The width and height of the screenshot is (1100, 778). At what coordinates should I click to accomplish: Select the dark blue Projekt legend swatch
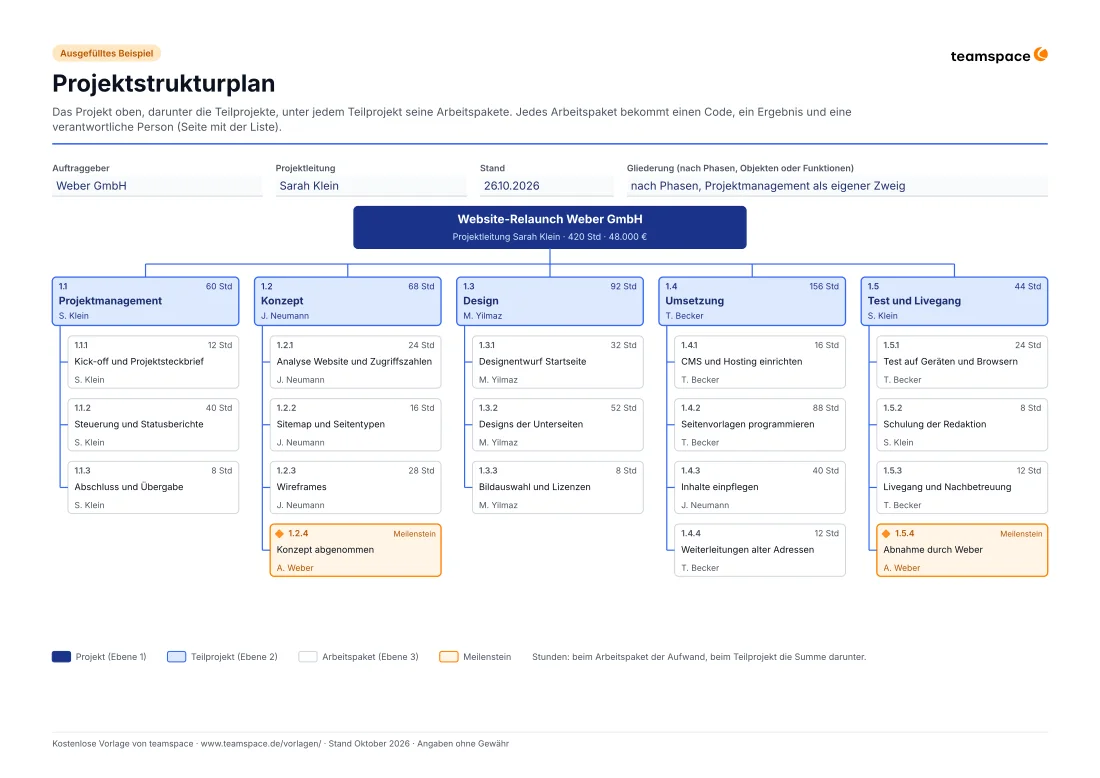(62, 657)
